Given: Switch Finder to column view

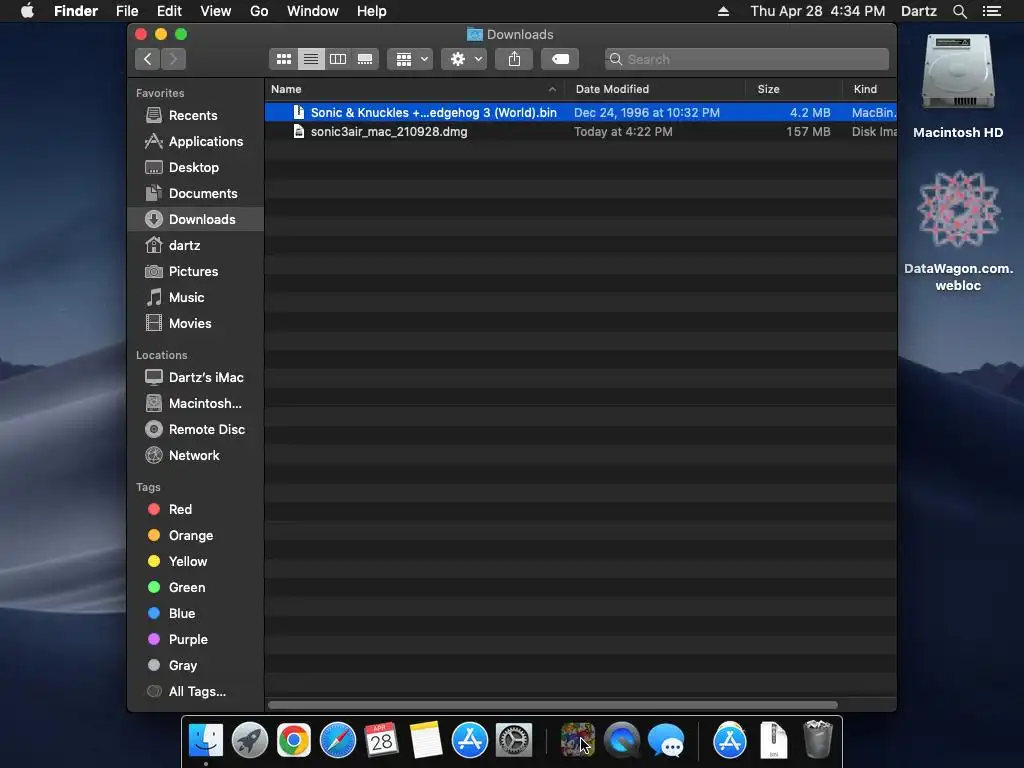Looking at the screenshot, I should (338, 59).
